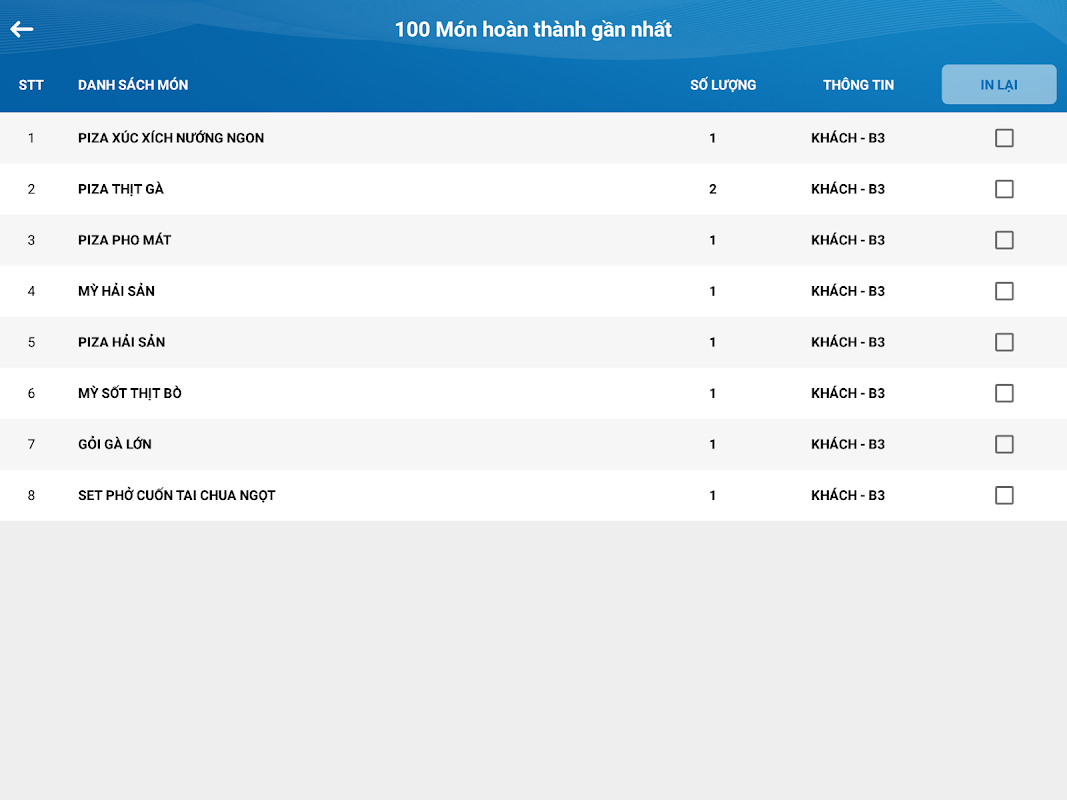Screen dimensions: 1067x800
Task: Click KHÁCH - B3 in GỎI GÀ LỚN row
Action: [x=848, y=444]
